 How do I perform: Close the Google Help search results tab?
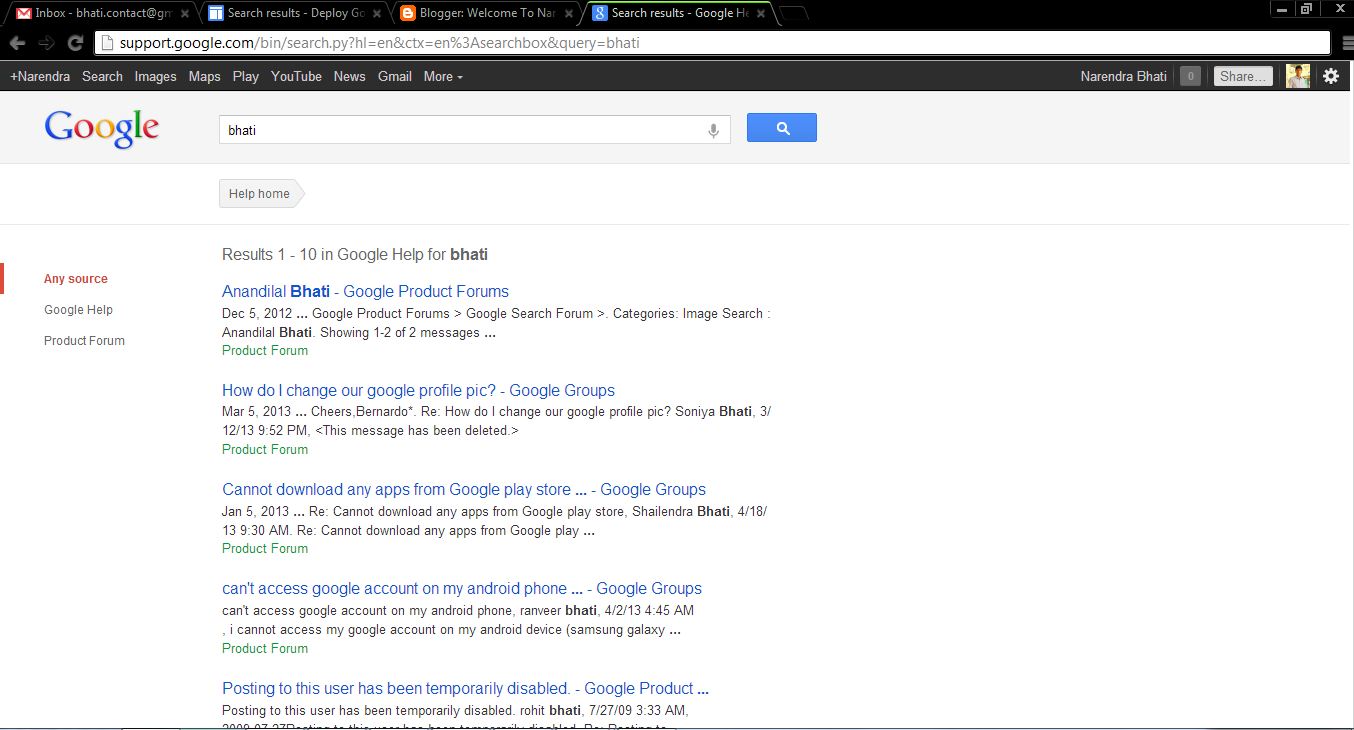click(761, 14)
